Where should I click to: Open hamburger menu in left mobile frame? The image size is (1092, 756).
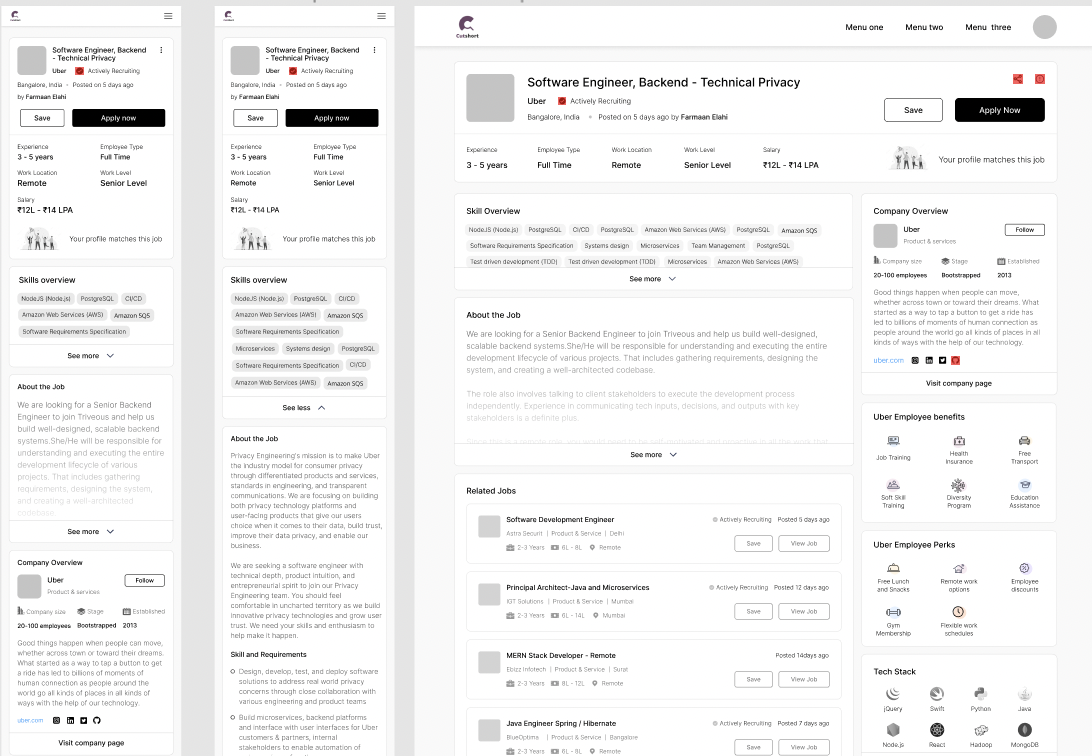coord(168,16)
